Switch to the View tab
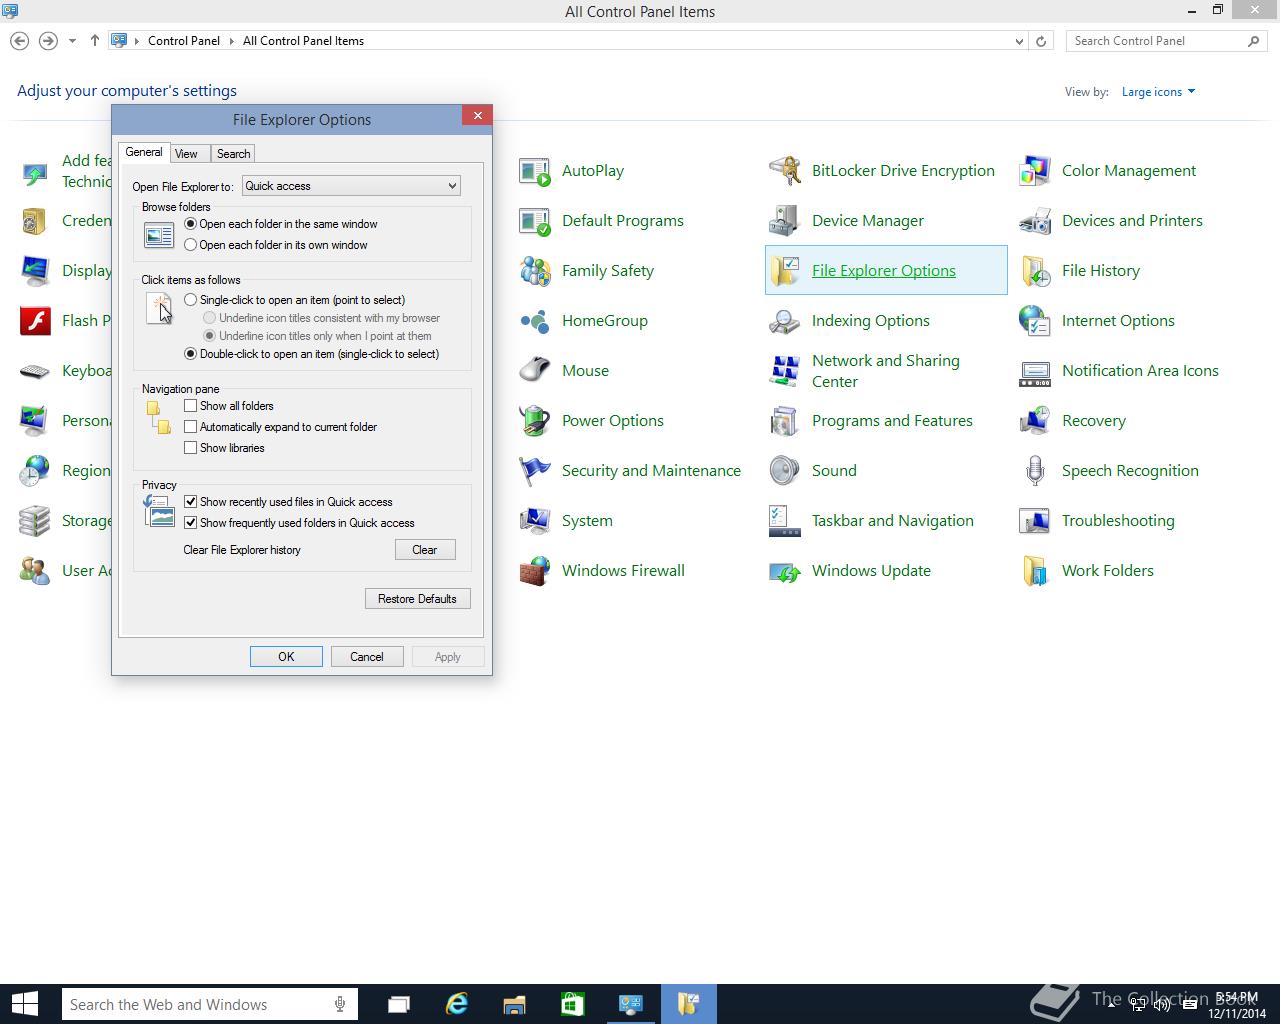The width and height of the screenshot is (1280, 1024). coord(186,153)
